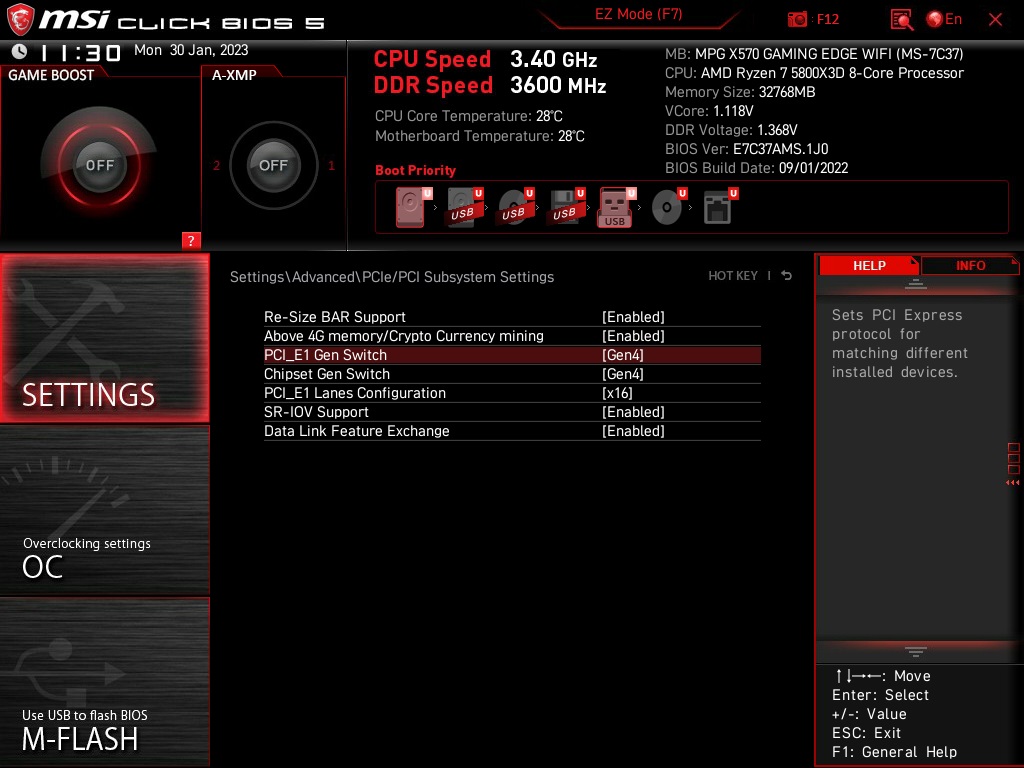Toggle the GAME BOOST knob
The image size is (1024, 768).
99,165
